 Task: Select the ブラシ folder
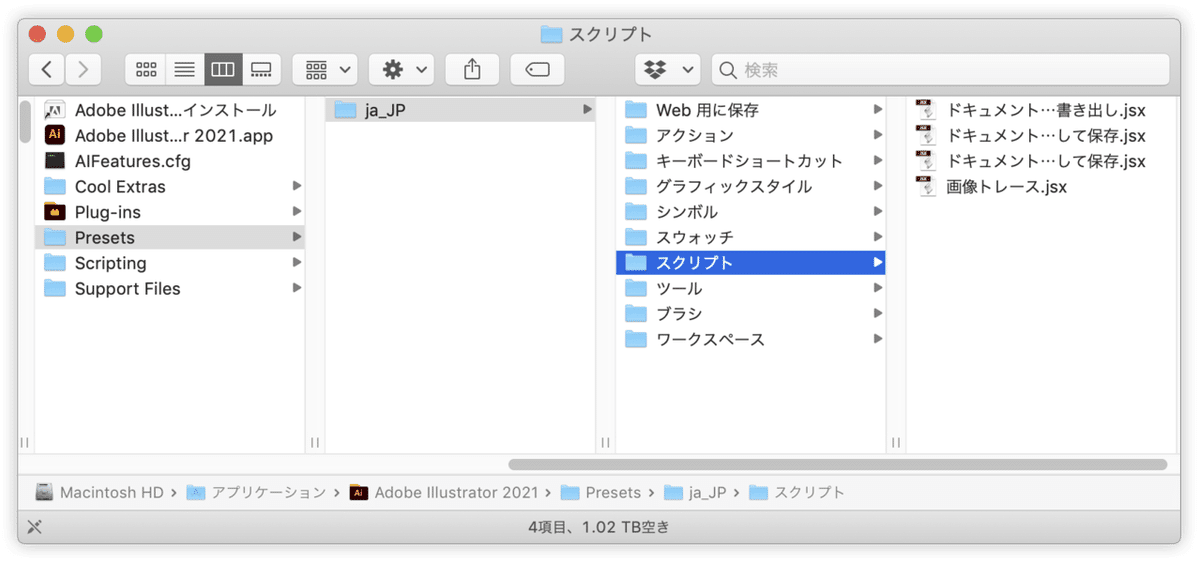(x=751, y=314)
